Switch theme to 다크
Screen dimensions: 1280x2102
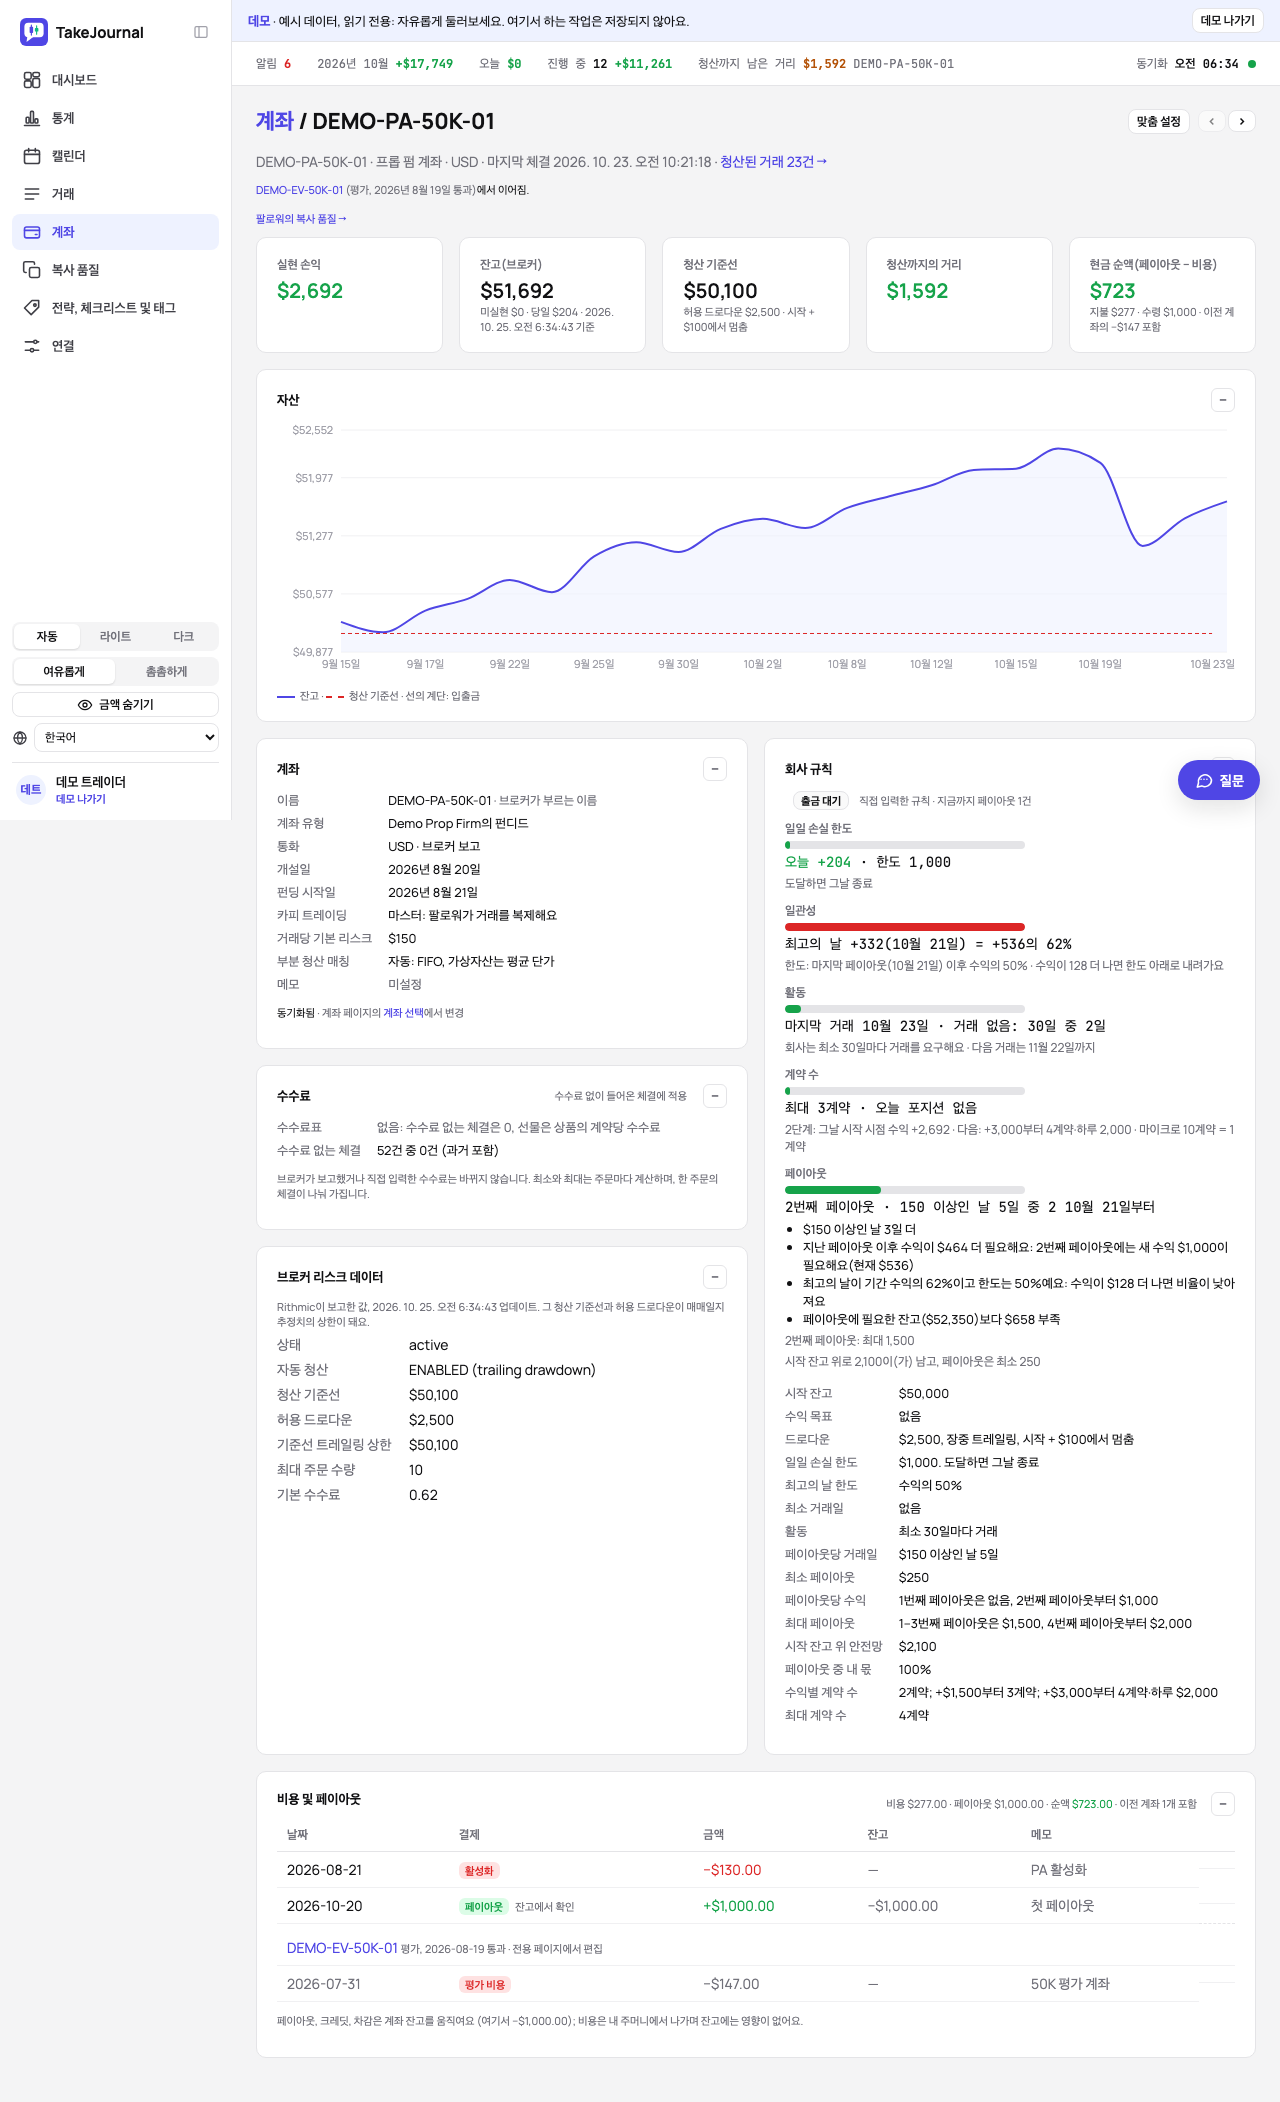coord(183,636)
